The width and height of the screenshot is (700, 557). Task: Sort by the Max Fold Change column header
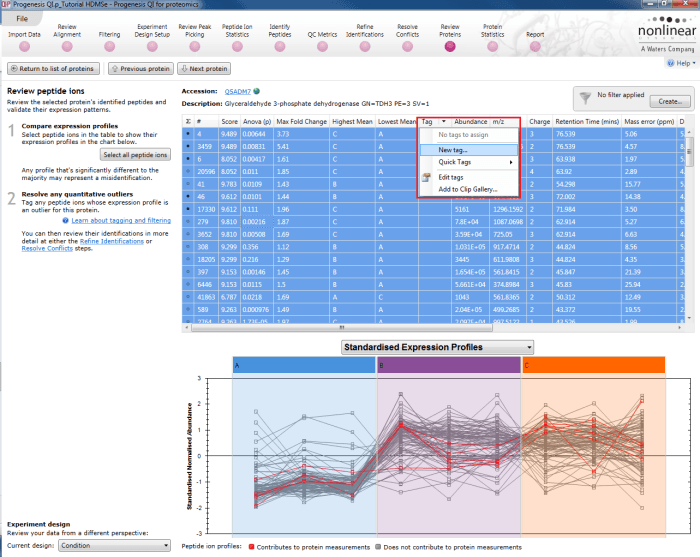point(301,121)
